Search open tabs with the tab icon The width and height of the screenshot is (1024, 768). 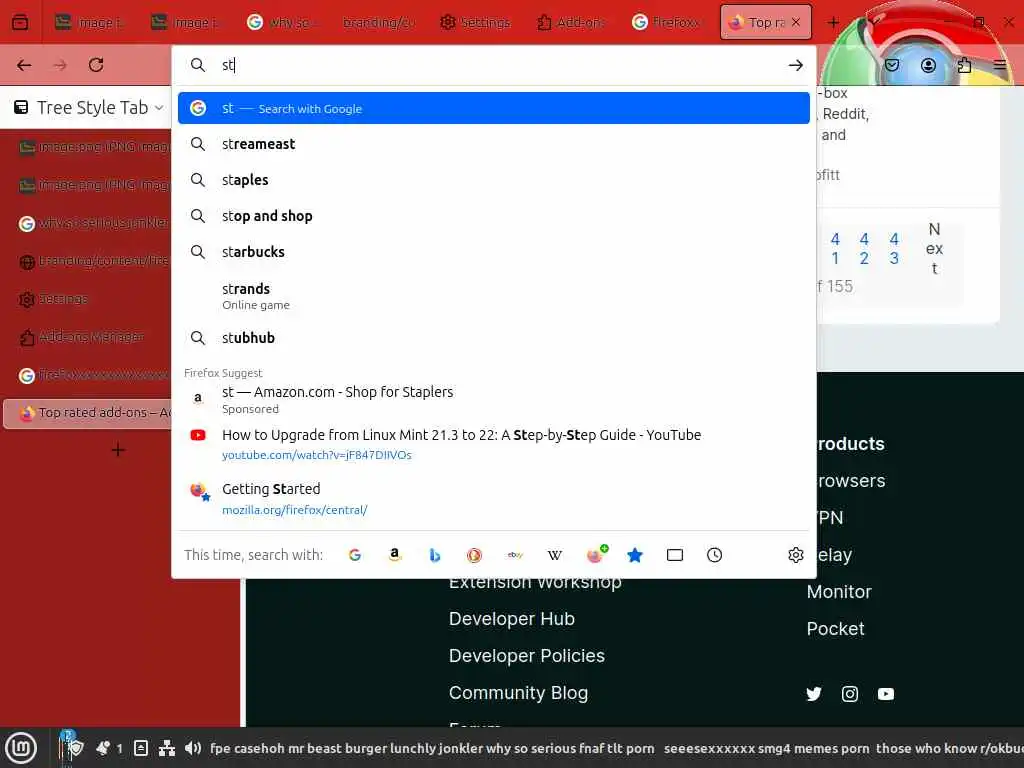[x=675, y=555]
